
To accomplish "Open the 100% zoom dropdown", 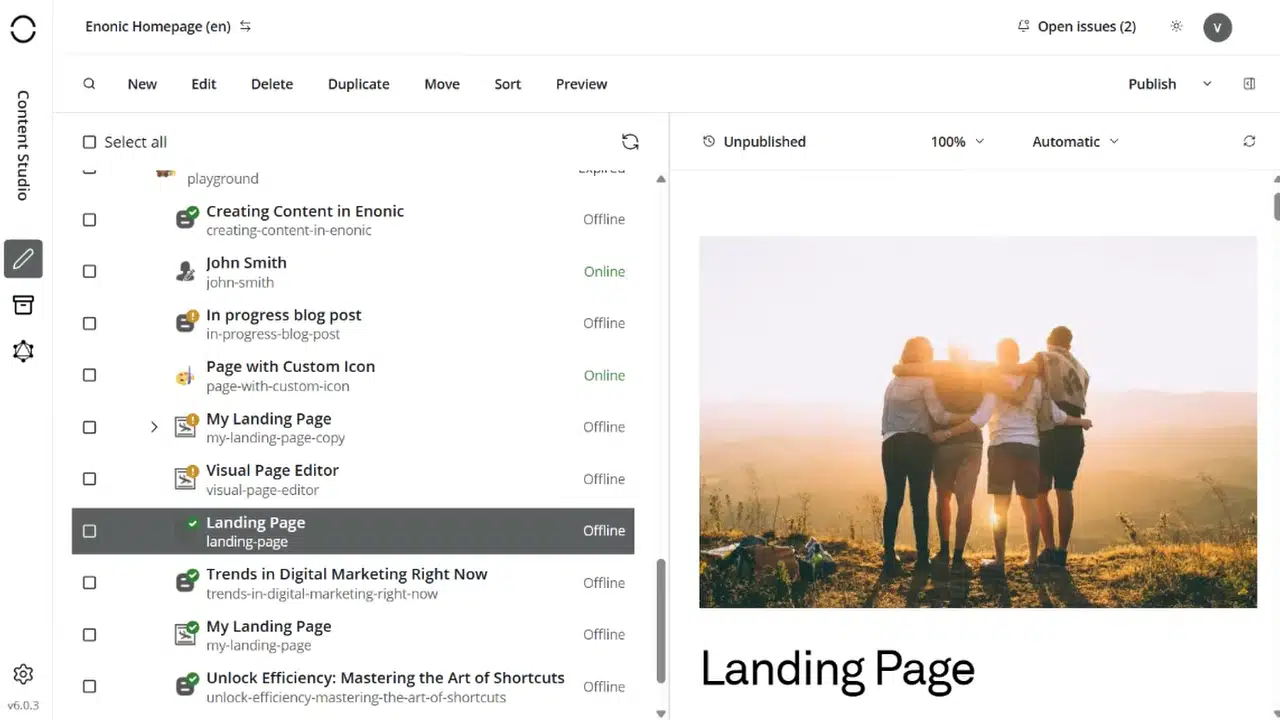I will pos(957,142).
